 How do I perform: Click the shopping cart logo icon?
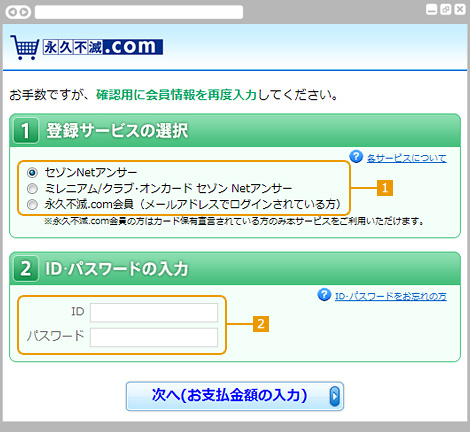pos(24,47)
